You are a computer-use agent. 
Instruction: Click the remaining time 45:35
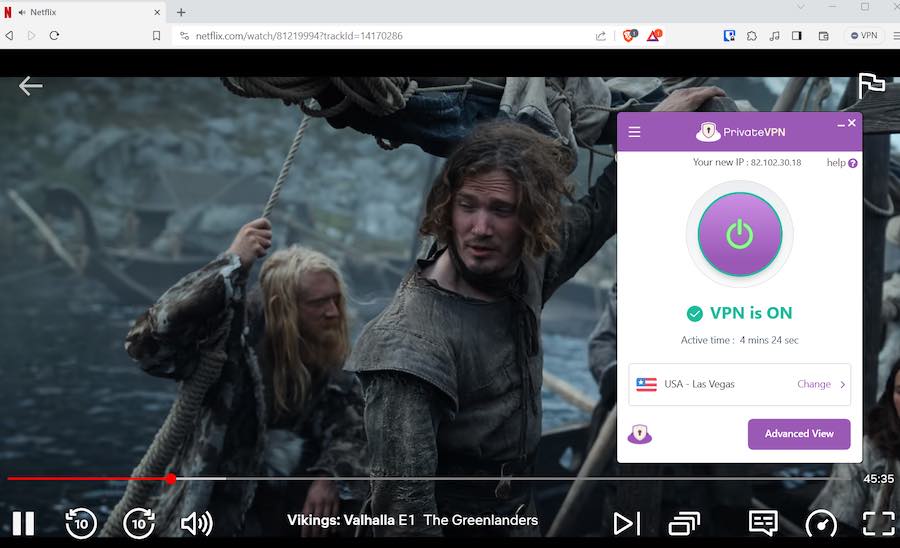click(x=879, y=479)
